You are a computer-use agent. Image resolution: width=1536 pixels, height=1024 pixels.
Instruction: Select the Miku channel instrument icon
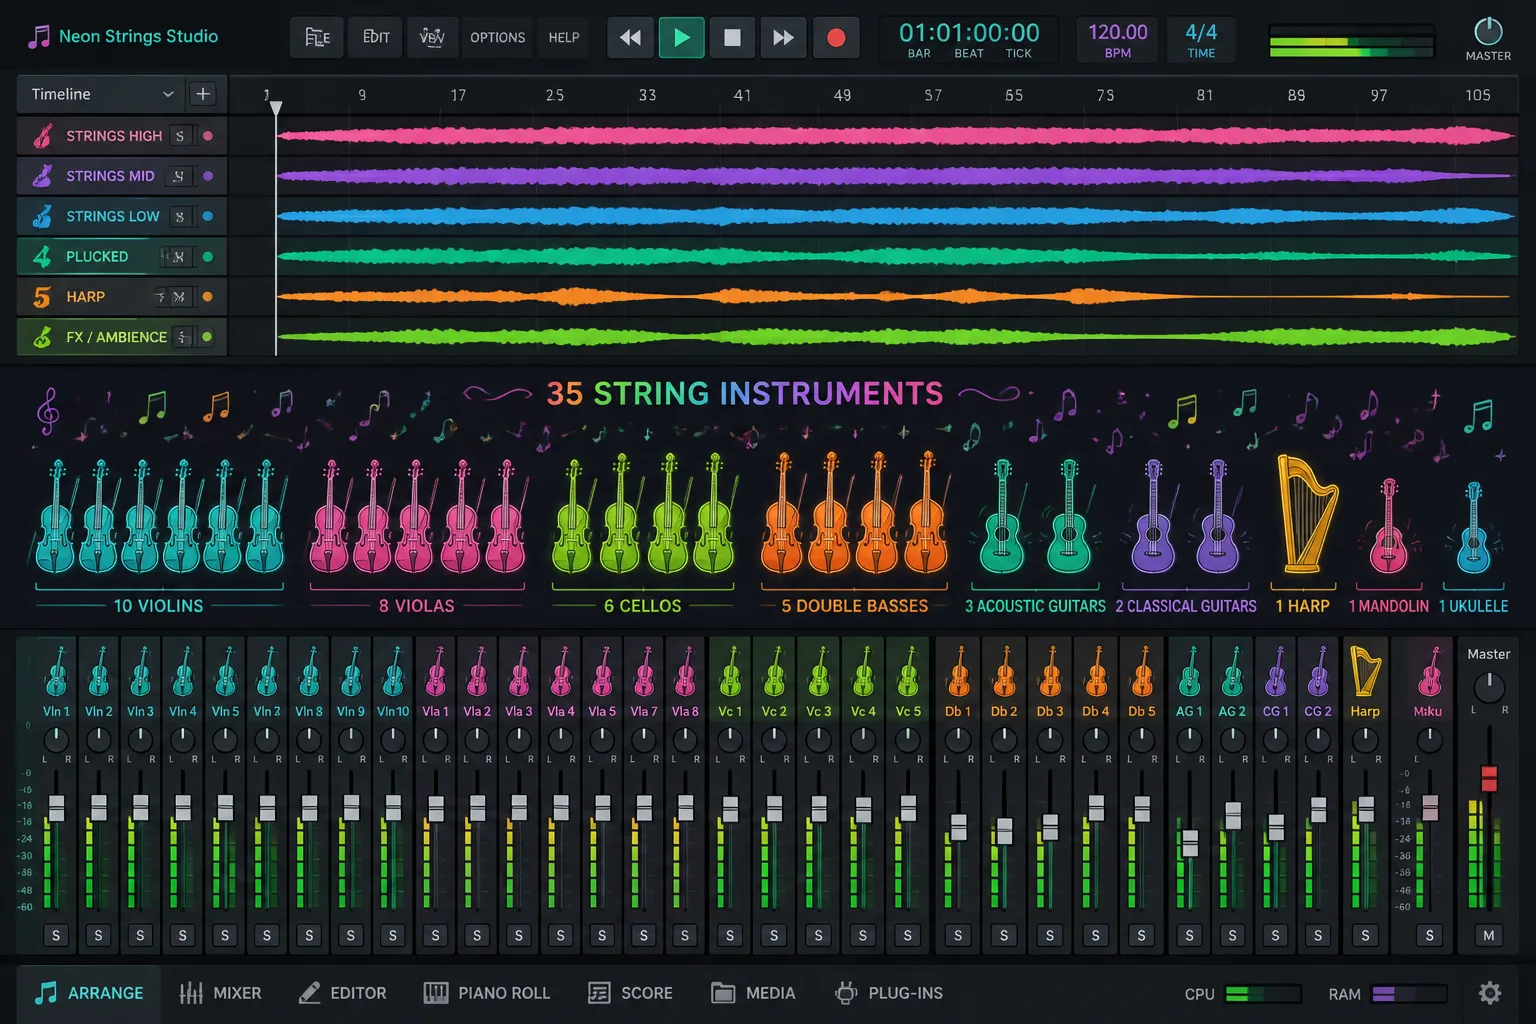(x=1429, y=671)
